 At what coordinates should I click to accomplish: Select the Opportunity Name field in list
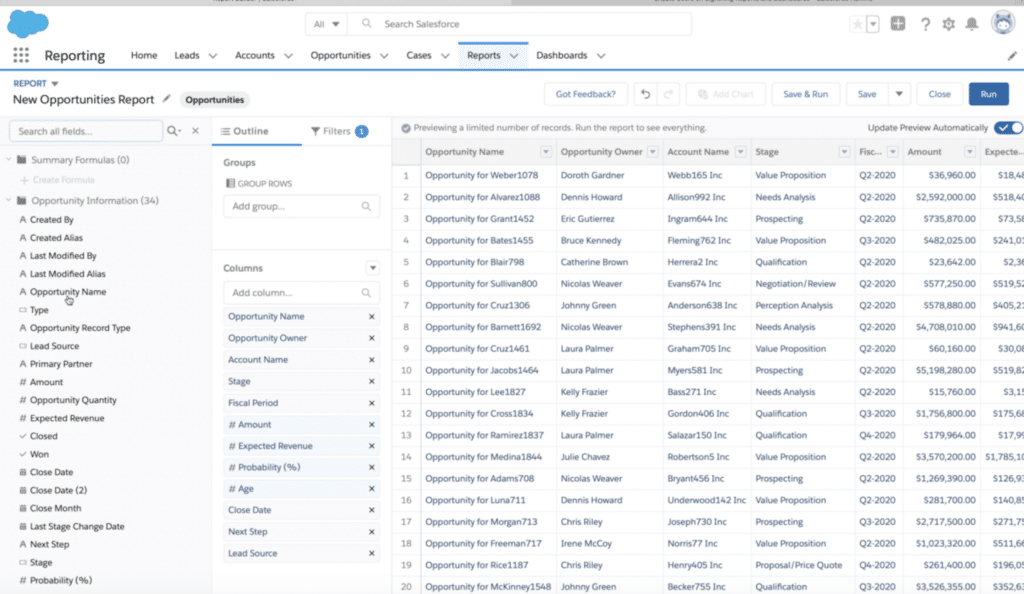coord(68,292)
